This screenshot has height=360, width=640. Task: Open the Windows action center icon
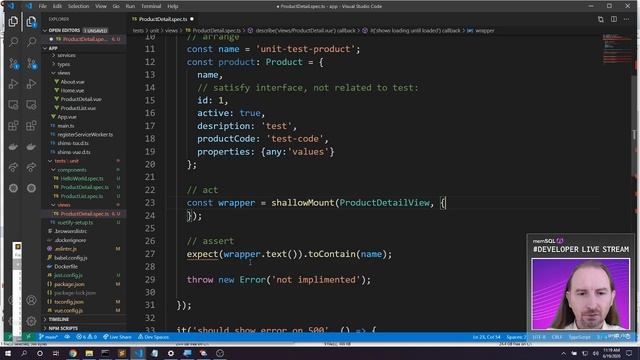[x=629, y=353]
